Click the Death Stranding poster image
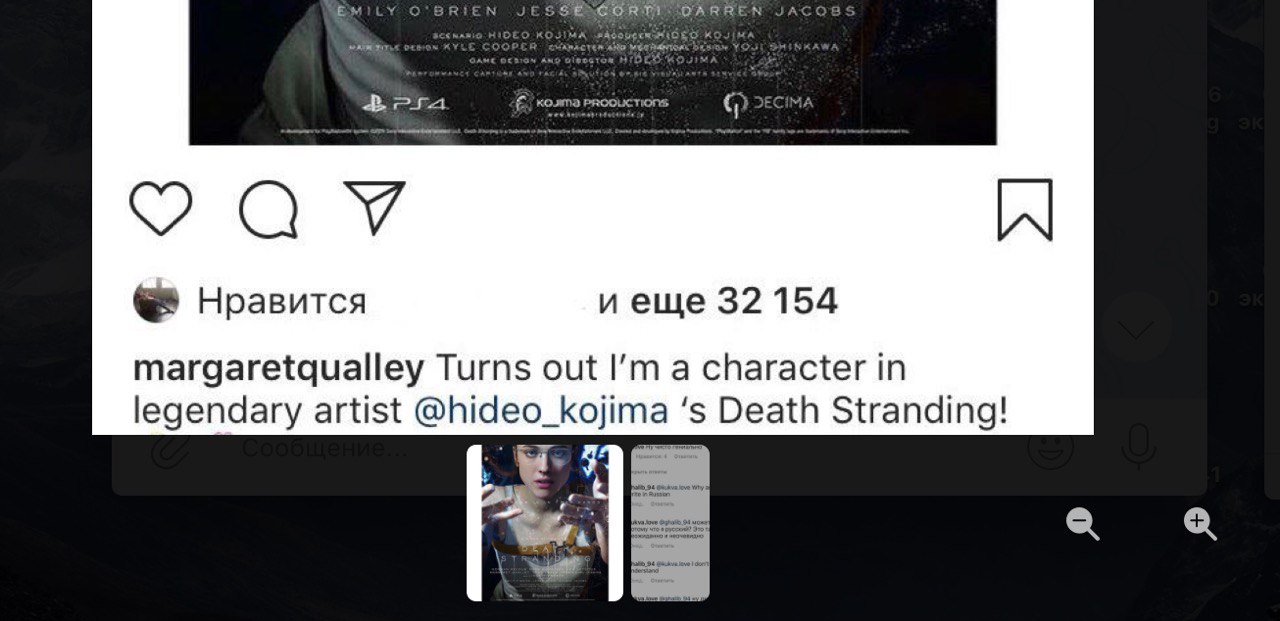The width and height of the screenshot is (1280, 621). [593, 72]
